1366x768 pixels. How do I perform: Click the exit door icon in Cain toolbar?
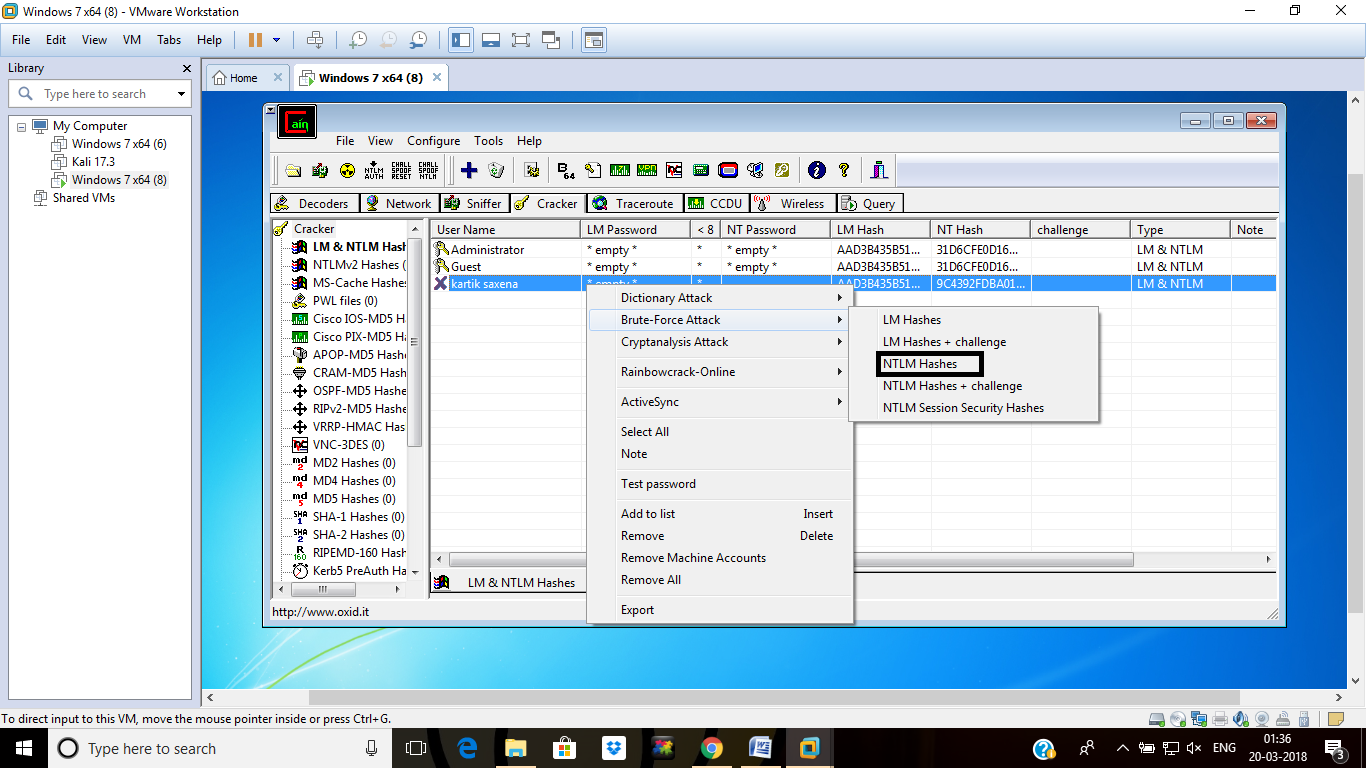click(x=880, y=170)
